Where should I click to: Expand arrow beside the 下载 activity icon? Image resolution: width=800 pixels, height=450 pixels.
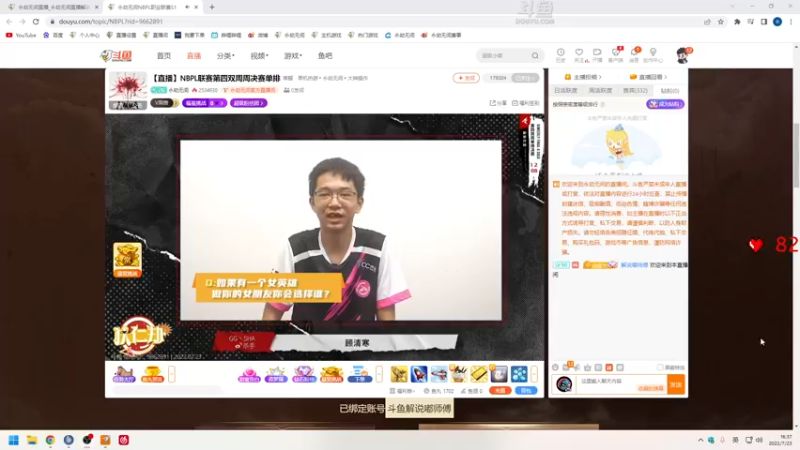(x=379, y=374)
